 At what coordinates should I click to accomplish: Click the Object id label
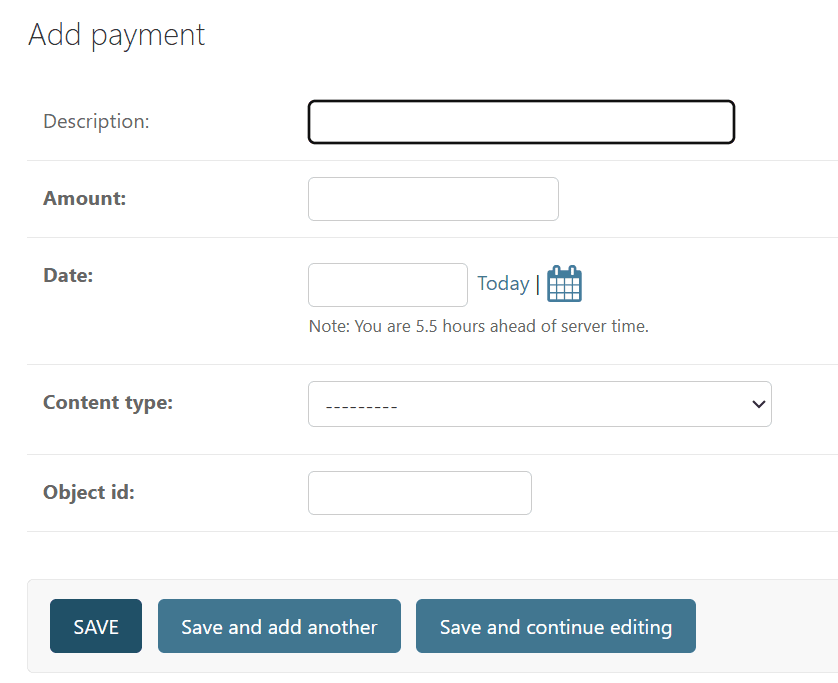coord(89,493)
